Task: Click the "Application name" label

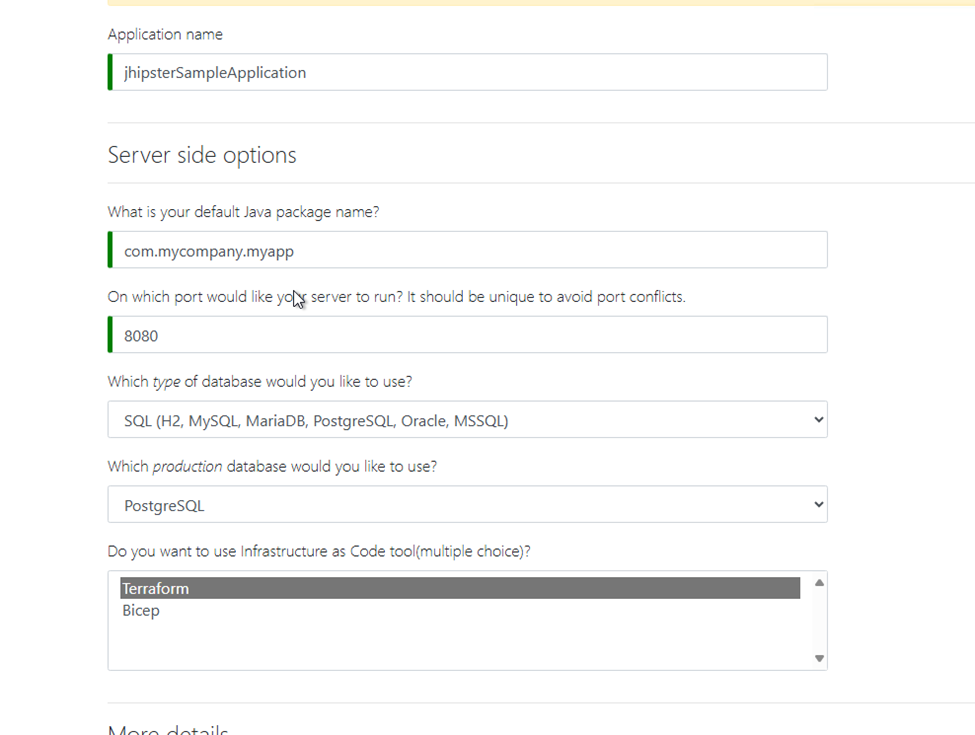Action: click(x=165, y=34)
